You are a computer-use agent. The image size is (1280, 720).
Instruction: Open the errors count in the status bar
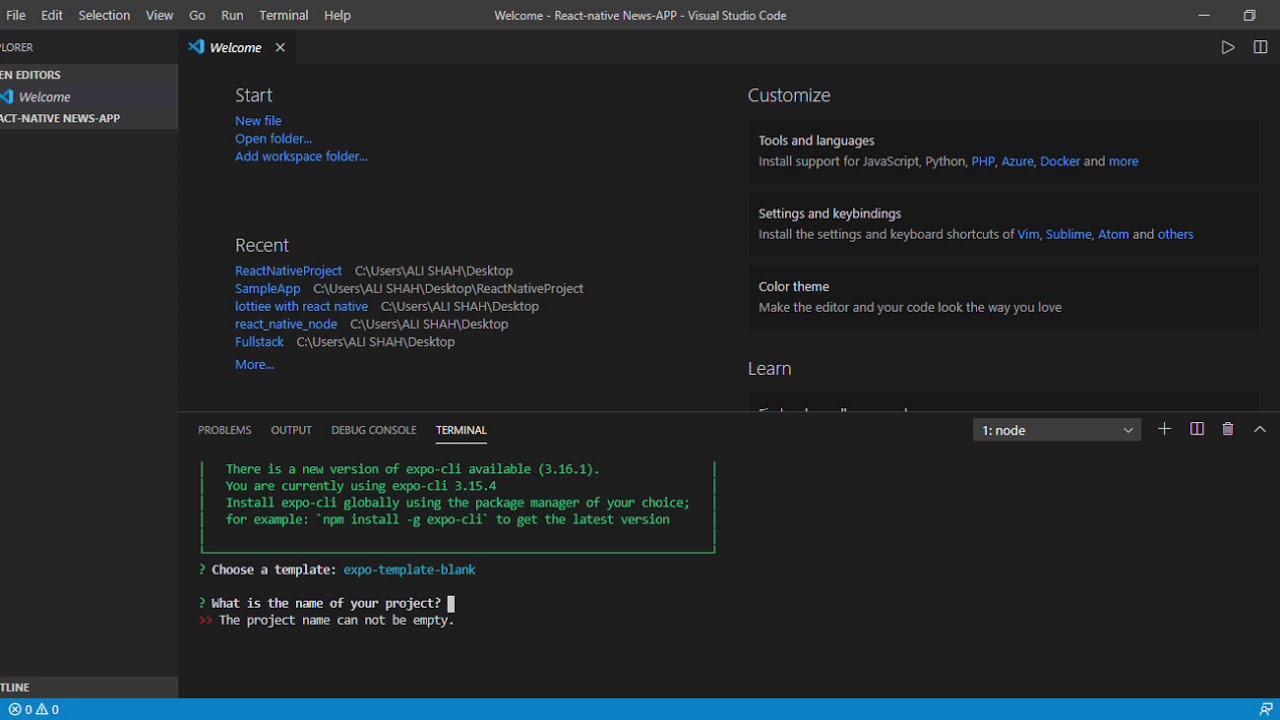tap(20, 709)
